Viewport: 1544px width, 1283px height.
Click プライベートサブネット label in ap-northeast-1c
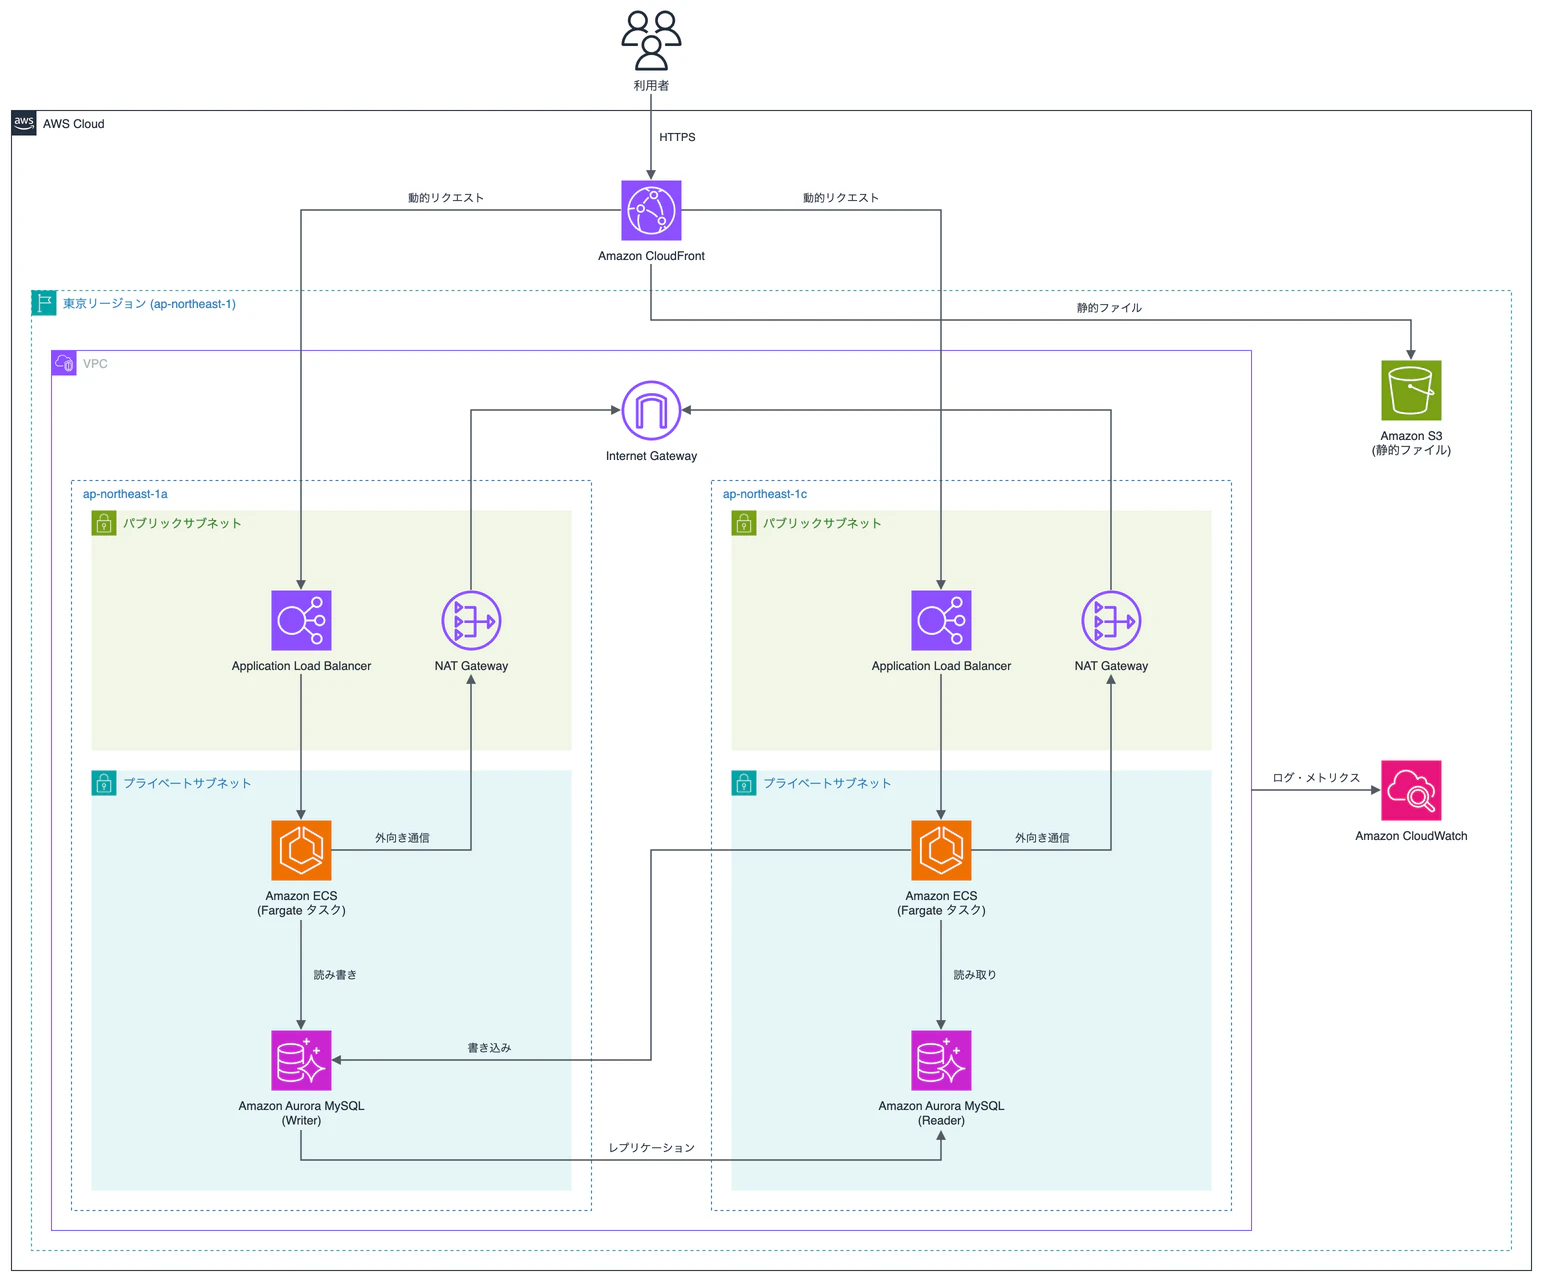coord(827,783)
